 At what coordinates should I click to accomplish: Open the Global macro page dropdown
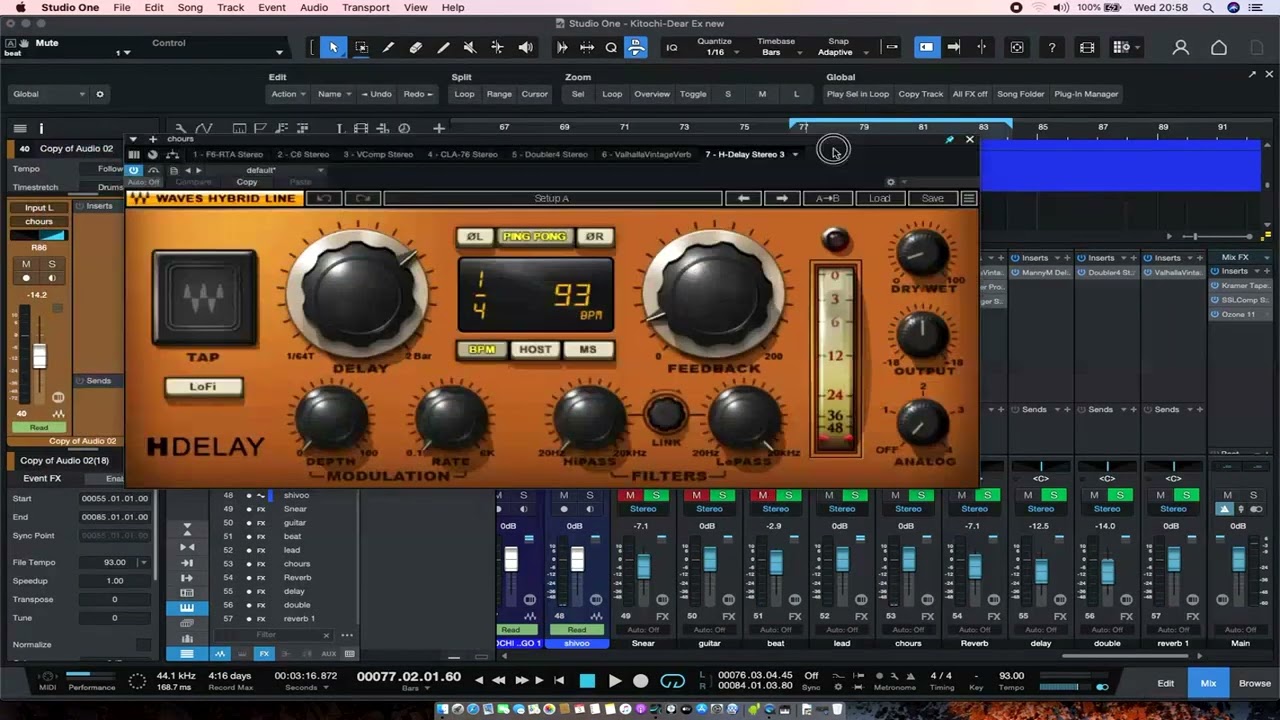pos(49,94)
